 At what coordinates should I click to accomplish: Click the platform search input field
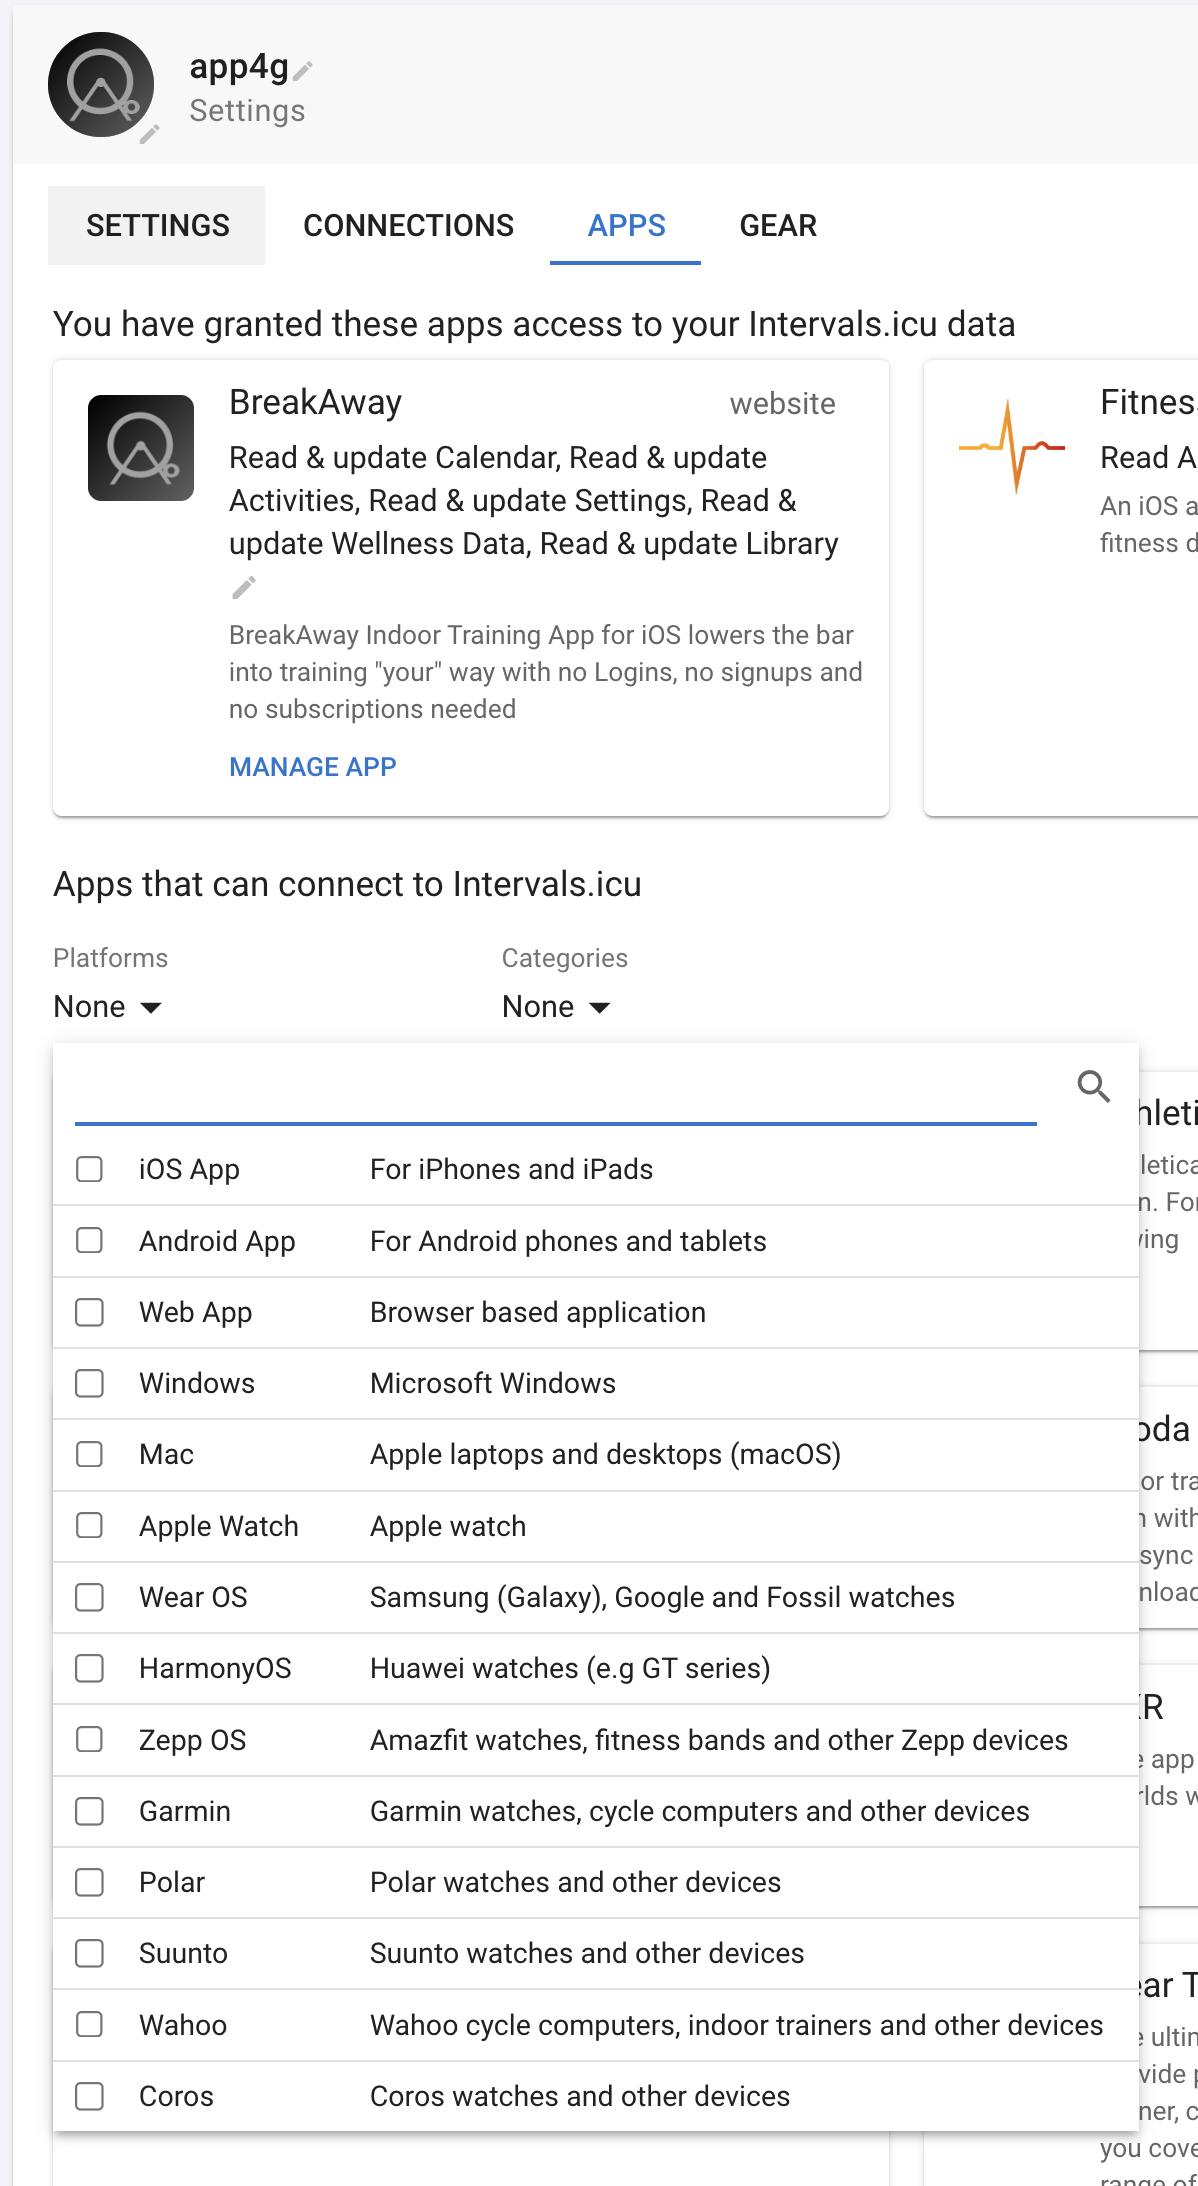pyautogui.click(x=555, y=1092)
